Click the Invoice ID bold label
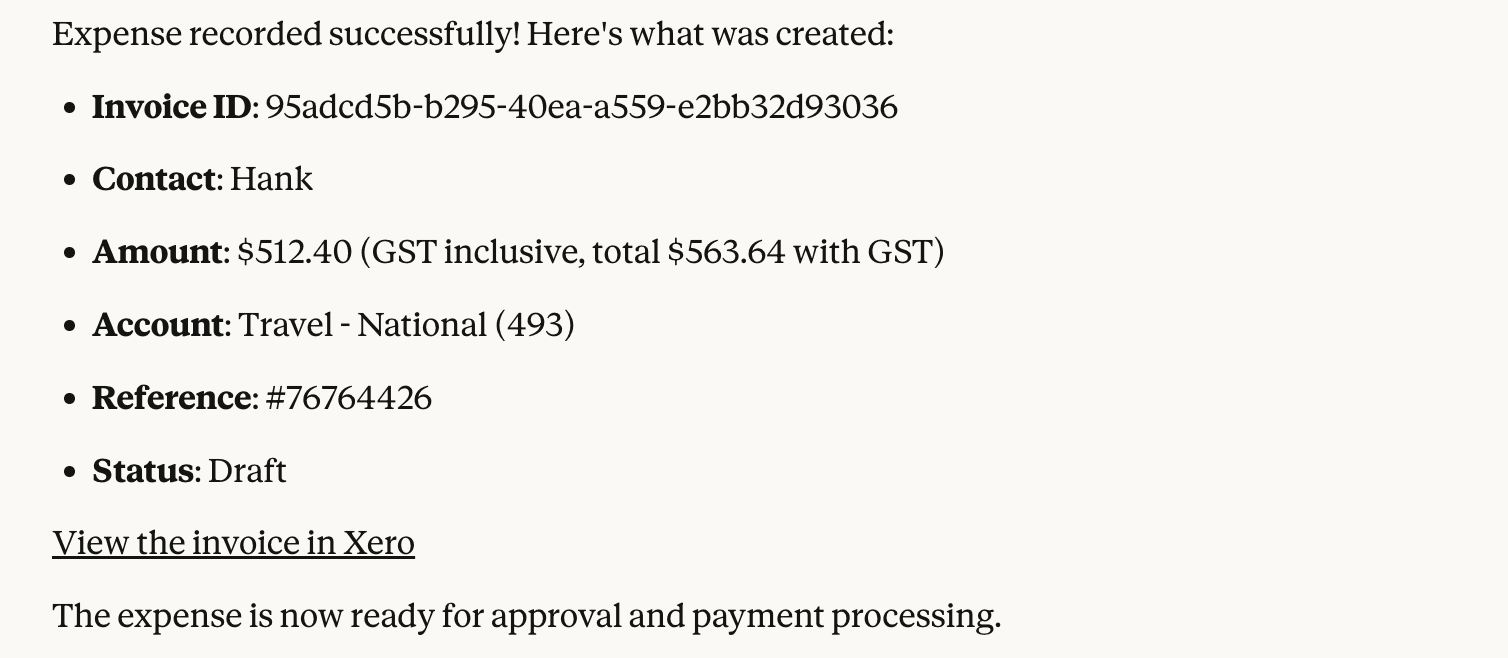 [171, 107]
